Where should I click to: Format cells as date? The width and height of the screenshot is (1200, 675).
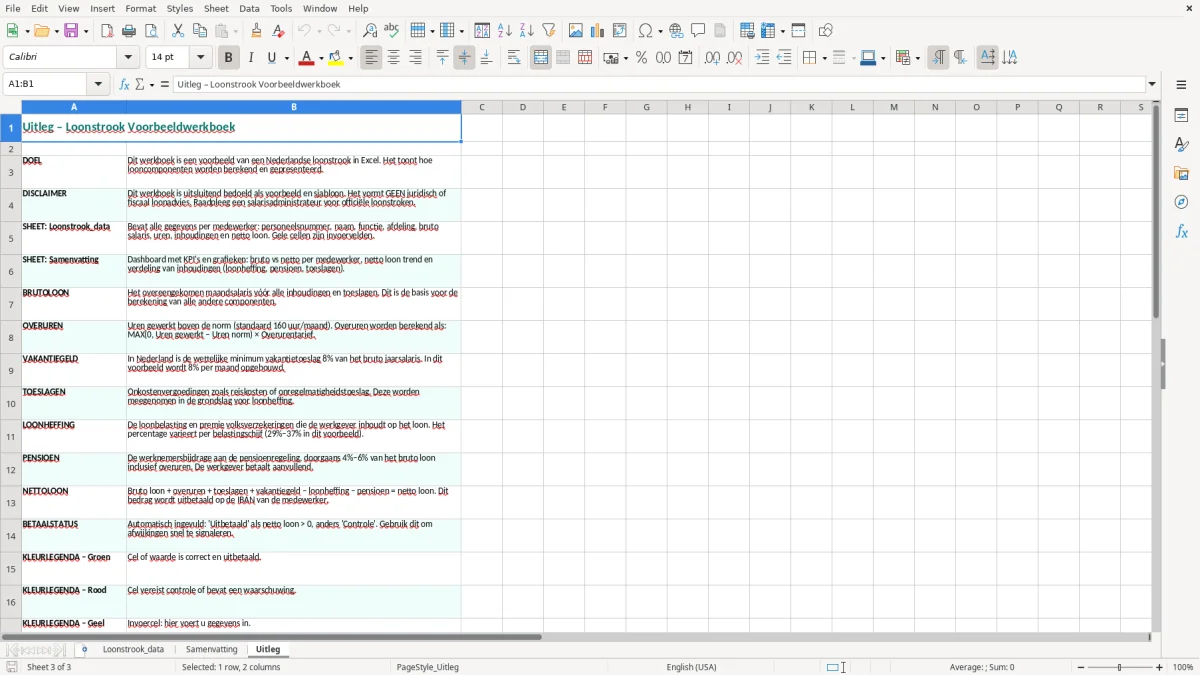(x=686, y=58)
